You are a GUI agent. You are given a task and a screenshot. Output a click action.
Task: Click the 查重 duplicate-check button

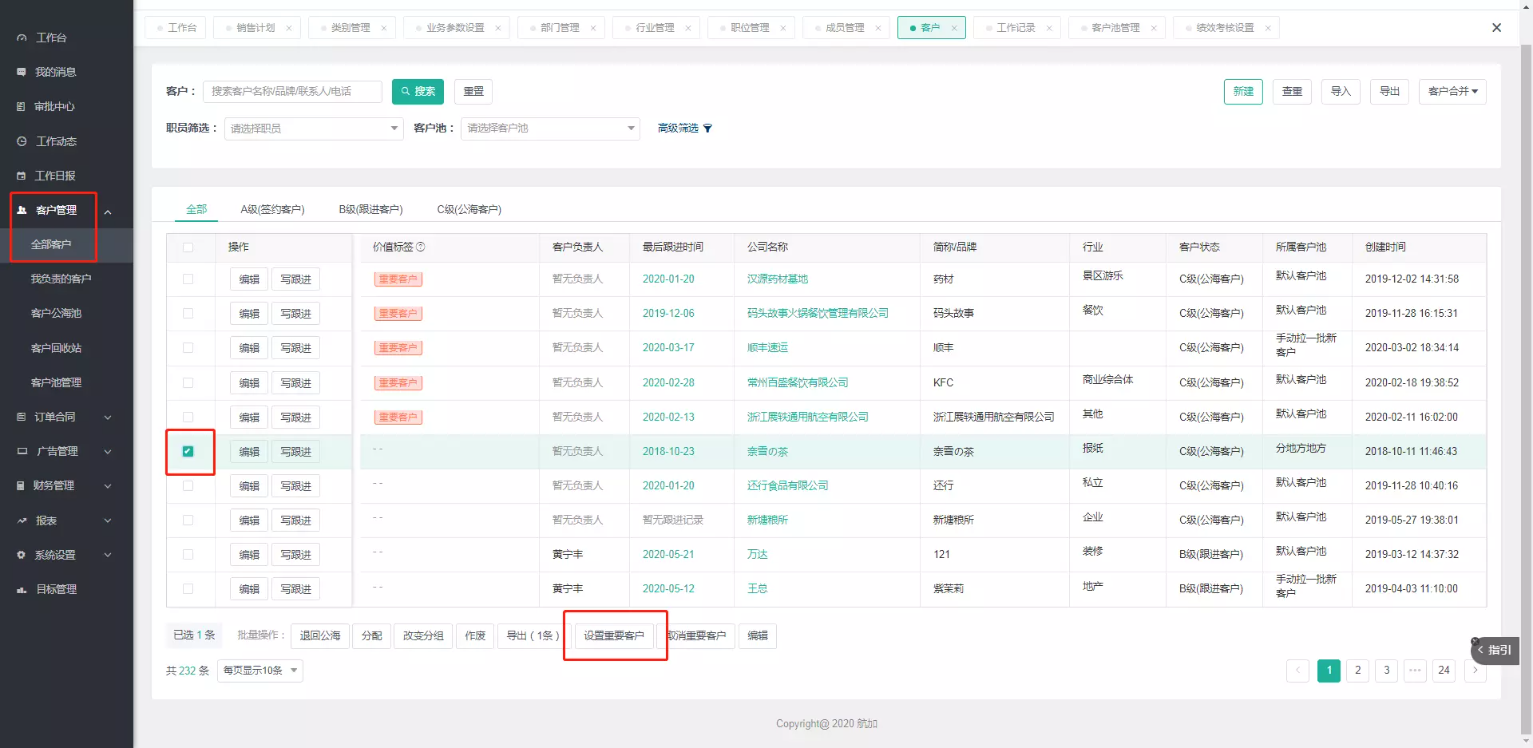pos(1292,91)
